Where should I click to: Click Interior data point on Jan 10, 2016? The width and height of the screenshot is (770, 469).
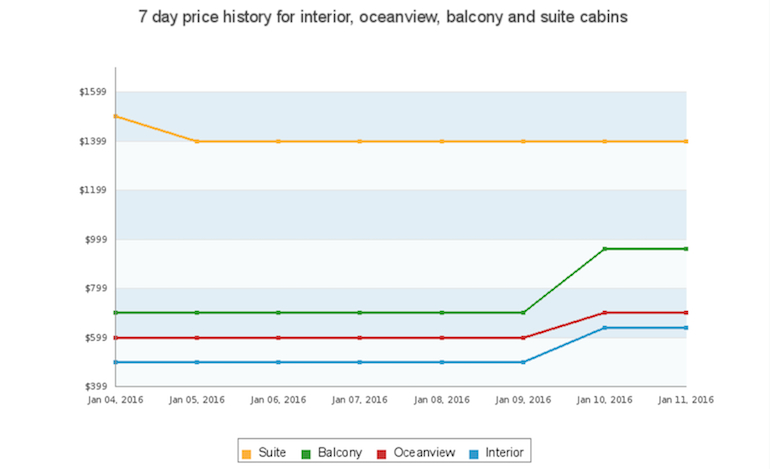[605, 328]
